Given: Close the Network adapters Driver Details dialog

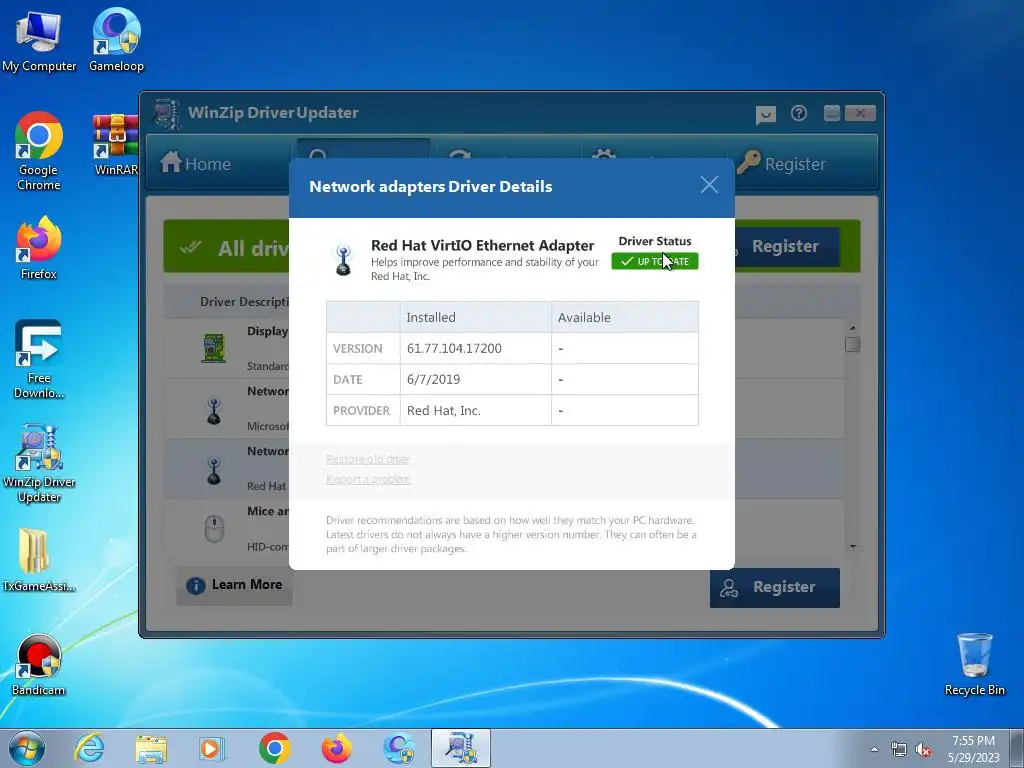Looking at the screenshot, I should 709,185.
